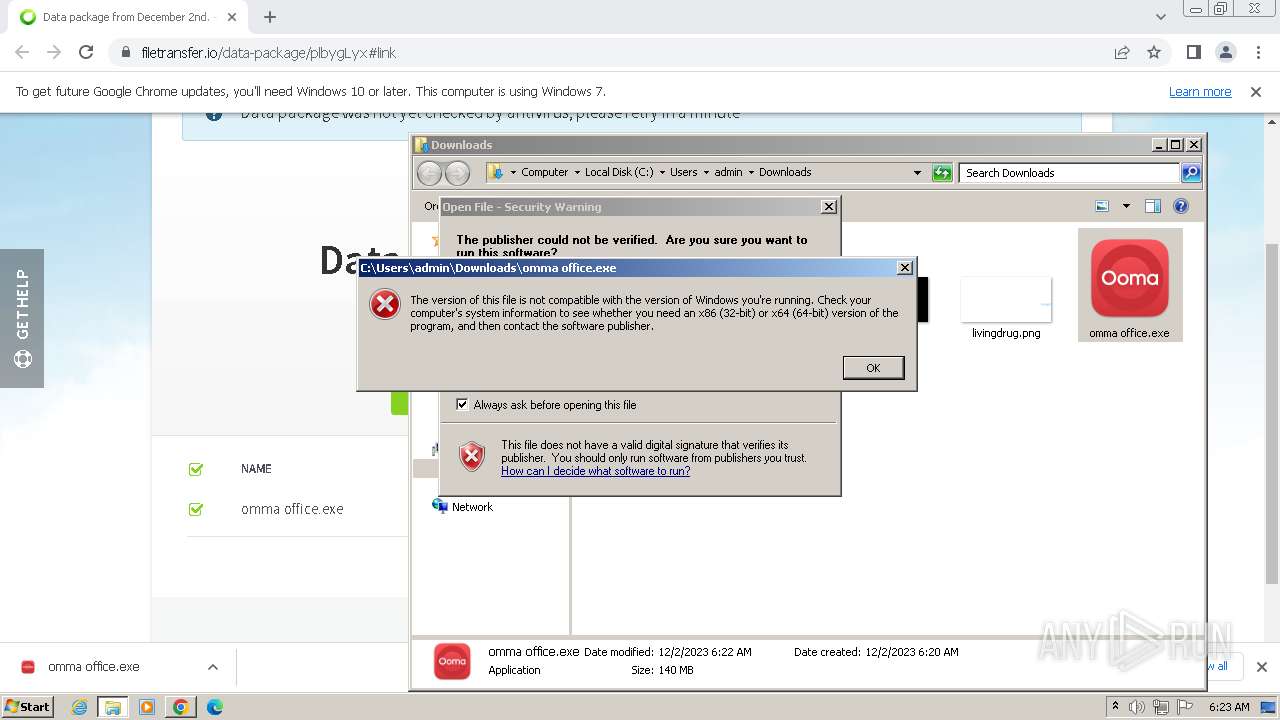Click the network tray icon
Image resolution: width=1280 pixels, height=720 pixels.
tap(1161, 707)
